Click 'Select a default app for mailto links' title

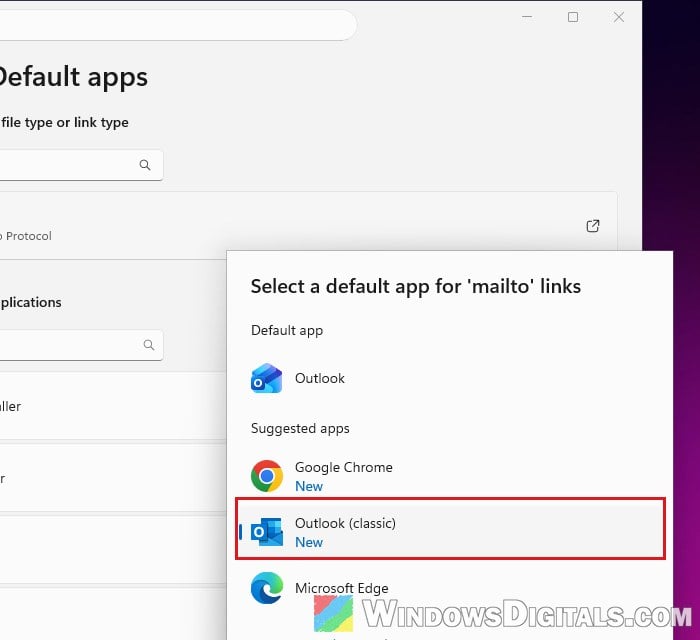[x=416, y=287]
